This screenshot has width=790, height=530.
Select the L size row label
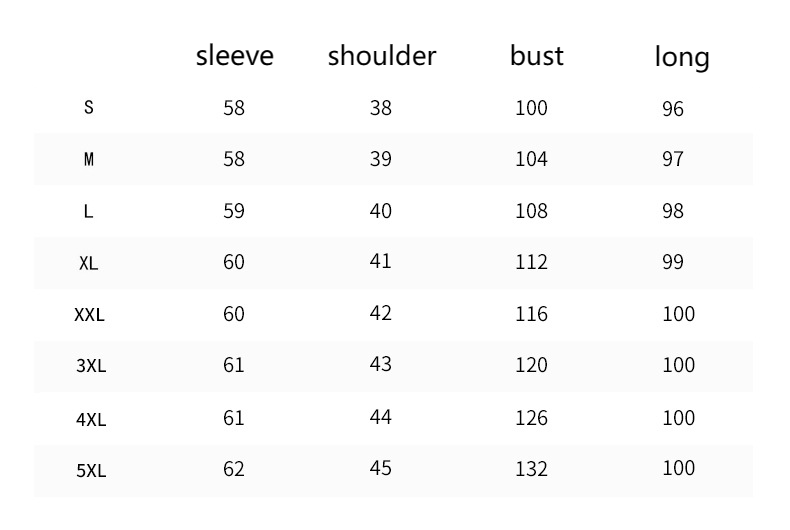coord(89,211)
